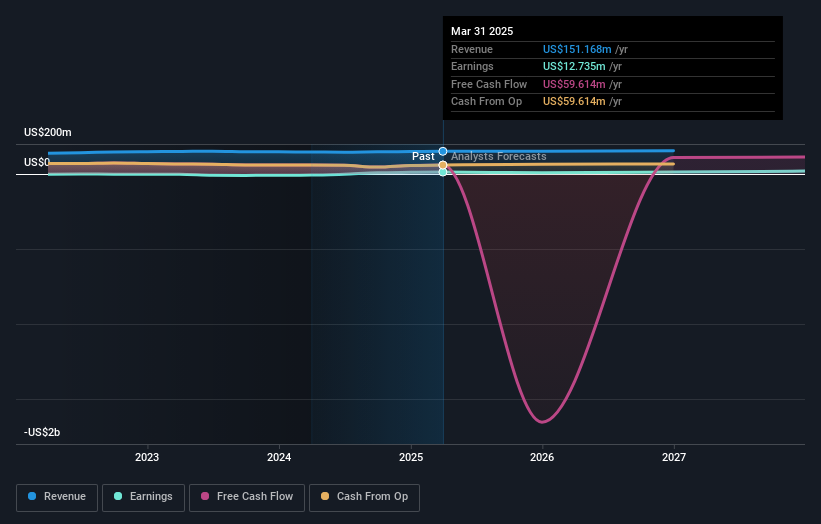
Task: Click the Free Cash Flow US$59.614m value
Action: pyautogui.click(x=574, y=84)
